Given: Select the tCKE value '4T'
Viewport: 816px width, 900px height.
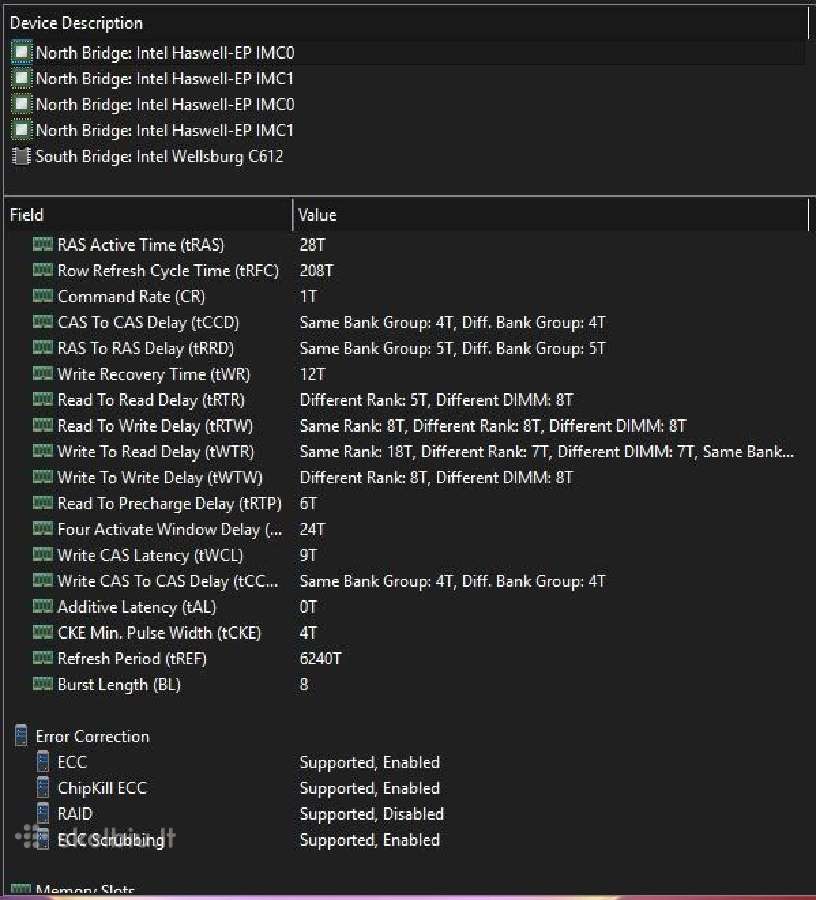Looking at the screenshot, I should (308, 633).
